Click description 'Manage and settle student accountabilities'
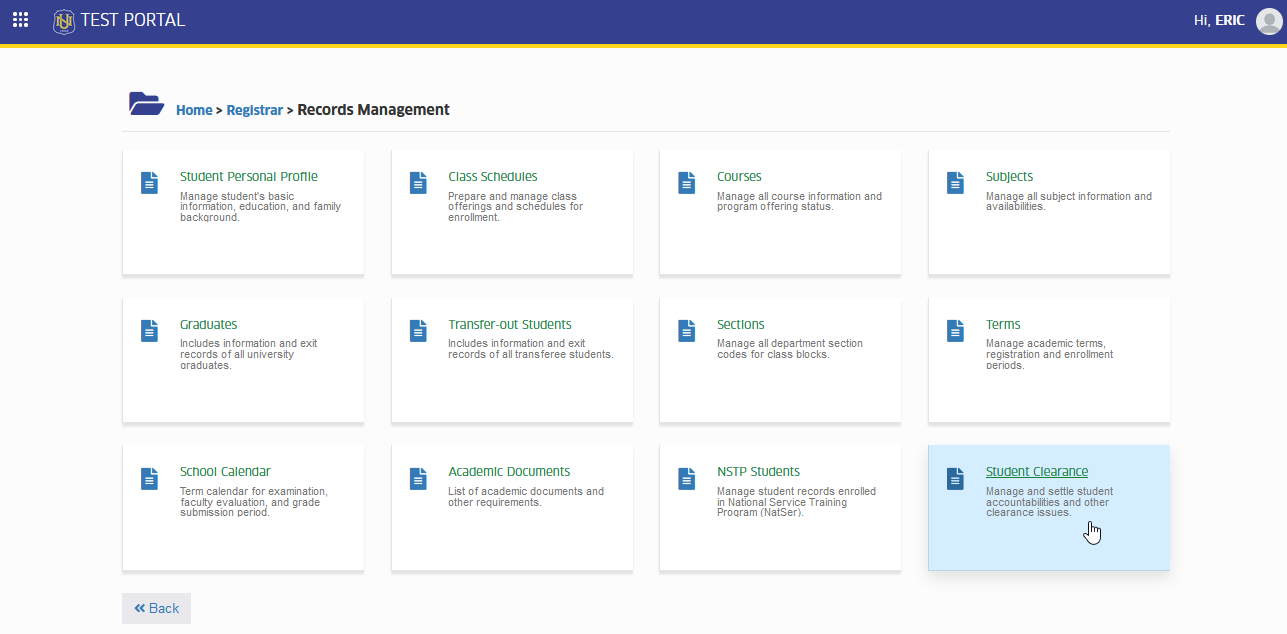Image resolution: width=1287 pixels, height=634 pixels. click(x=1049, y=502)
